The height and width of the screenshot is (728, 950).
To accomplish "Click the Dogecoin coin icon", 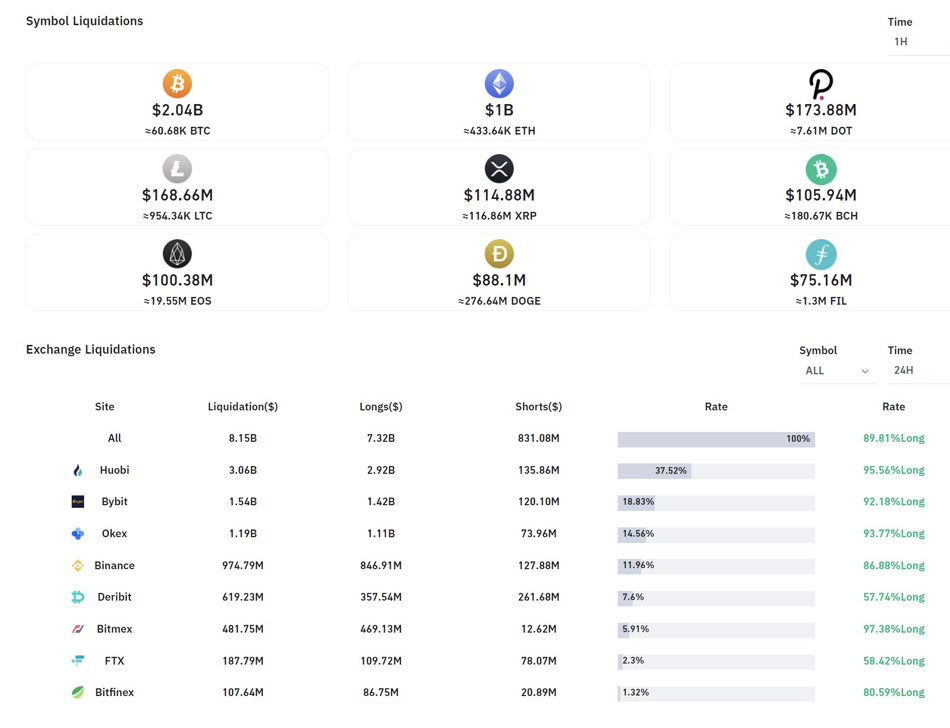I will click(x=499, y=254).
